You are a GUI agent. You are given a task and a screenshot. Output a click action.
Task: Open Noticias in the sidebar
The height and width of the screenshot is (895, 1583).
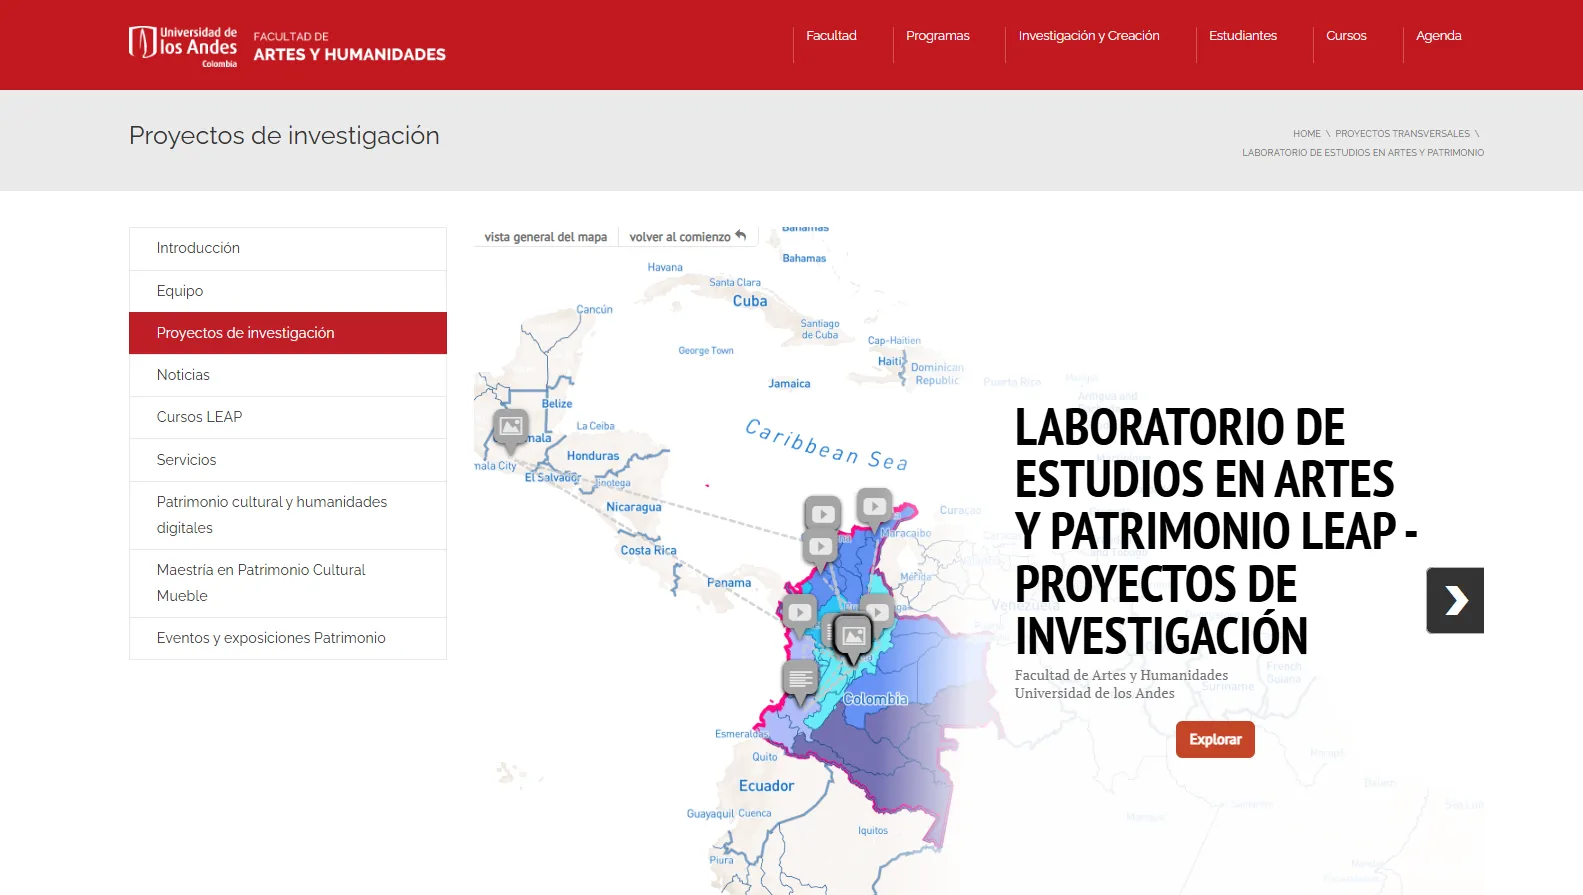[288, 375]
